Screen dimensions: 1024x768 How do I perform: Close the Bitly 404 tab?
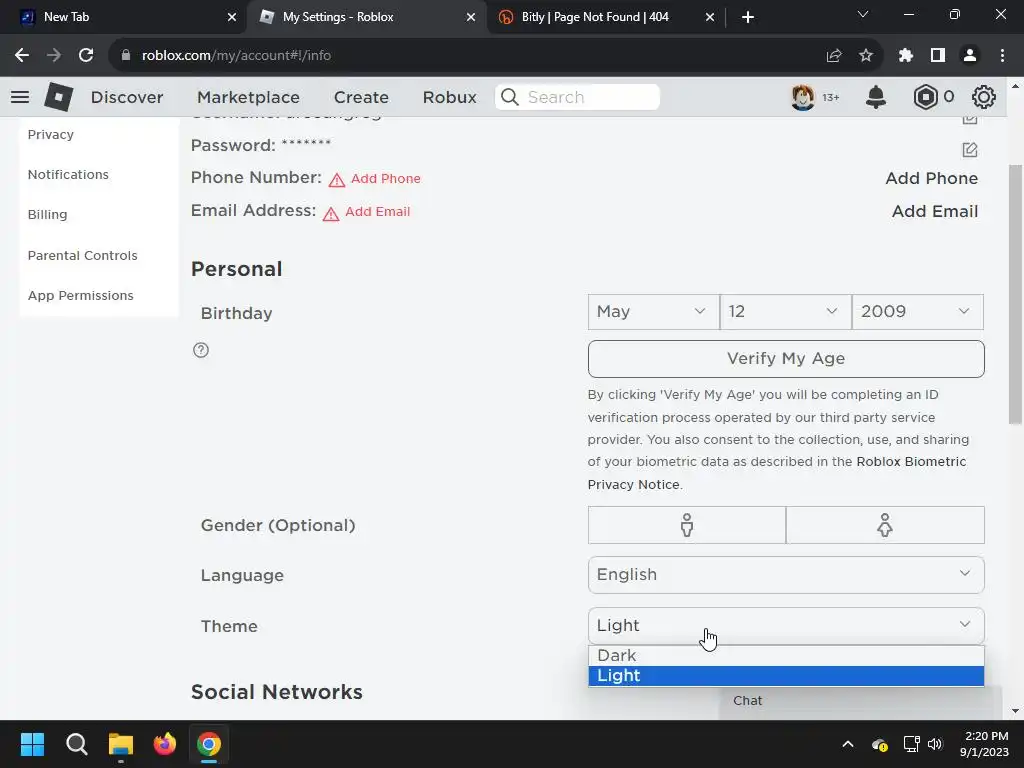tap(710, 17)
